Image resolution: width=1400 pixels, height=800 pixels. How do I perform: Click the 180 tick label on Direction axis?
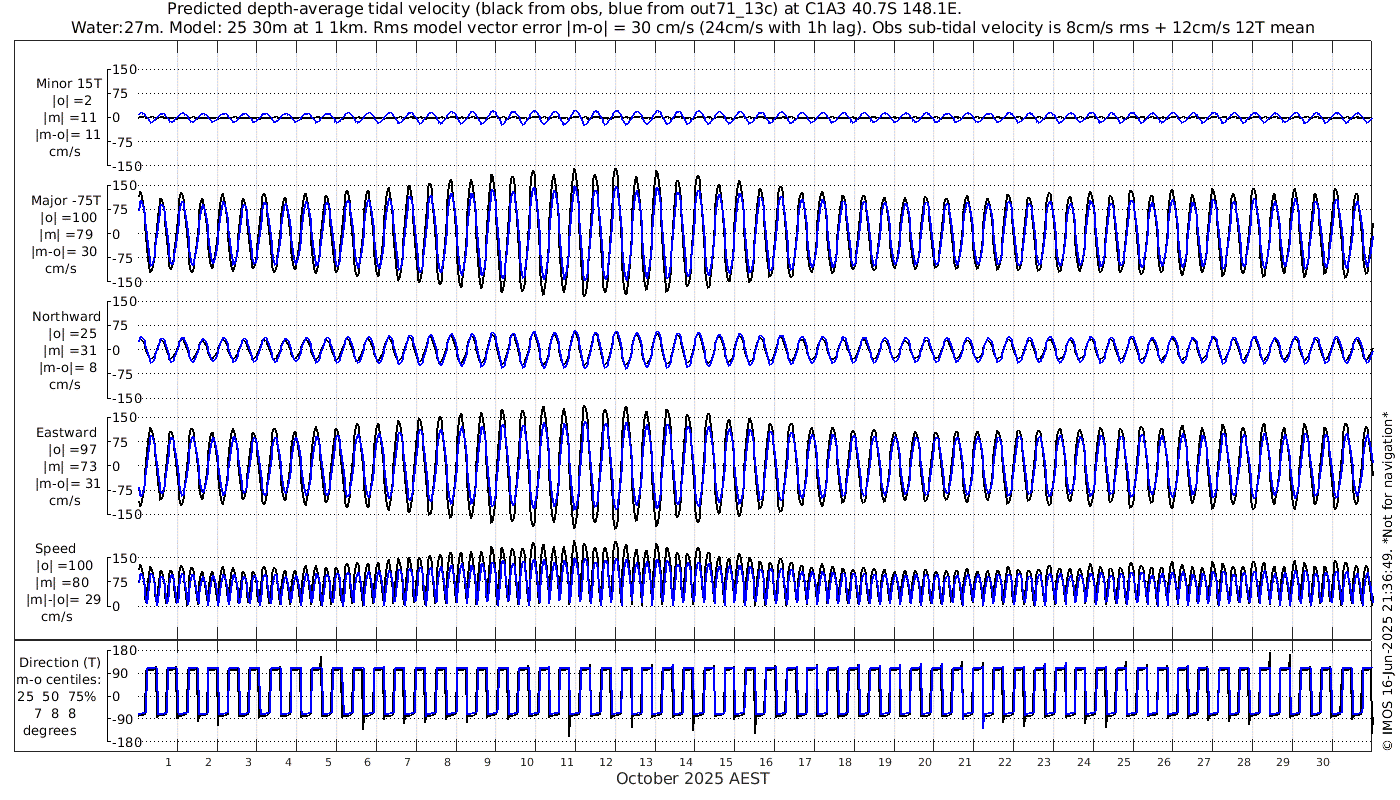click(123, 651)
